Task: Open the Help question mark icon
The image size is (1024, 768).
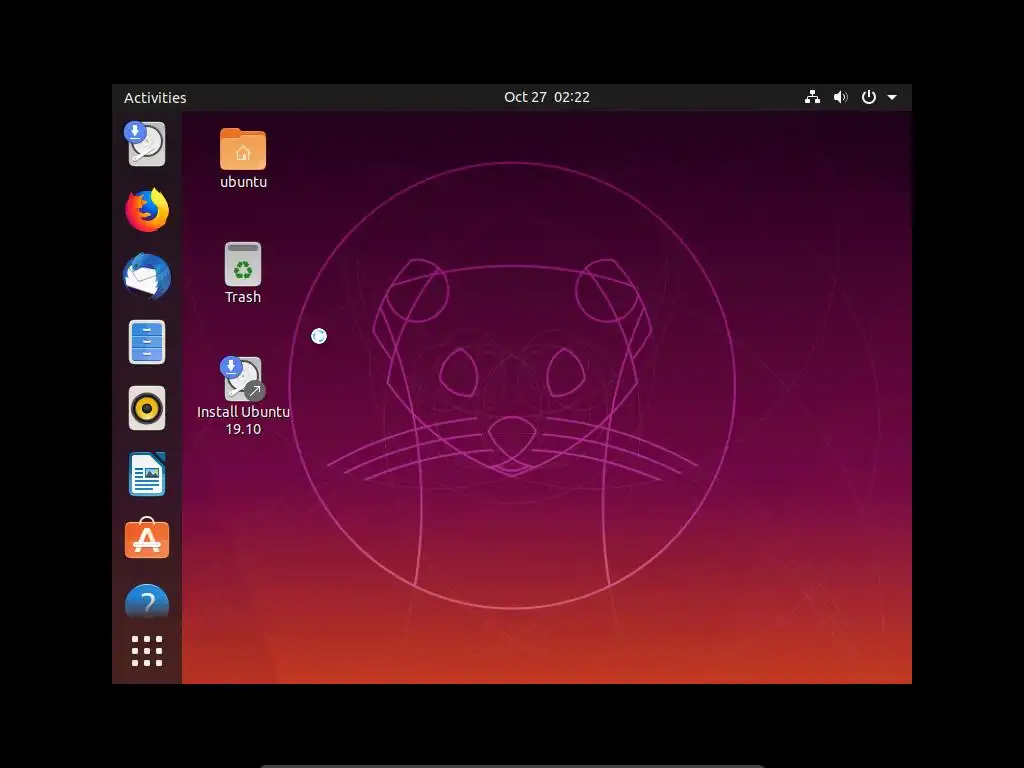Action: point(147,601)
